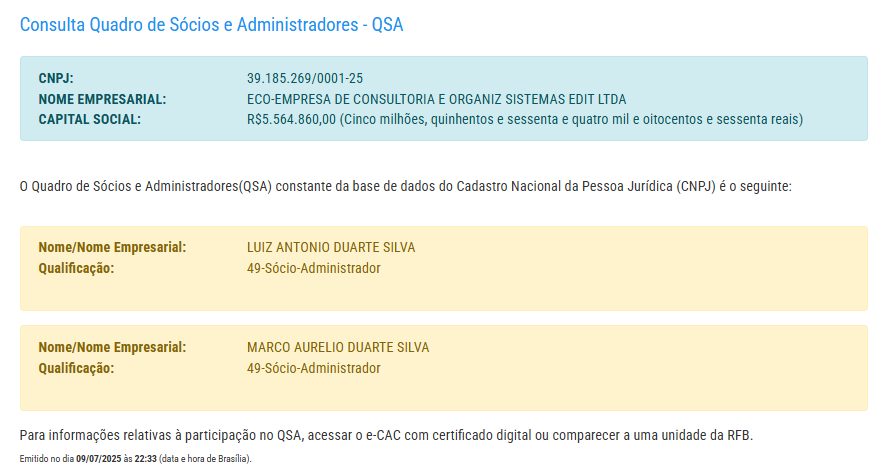
Task: Click Marco Aurelio's 49-Sócio-Administrador qualification
Action: [x=313, y=368]
